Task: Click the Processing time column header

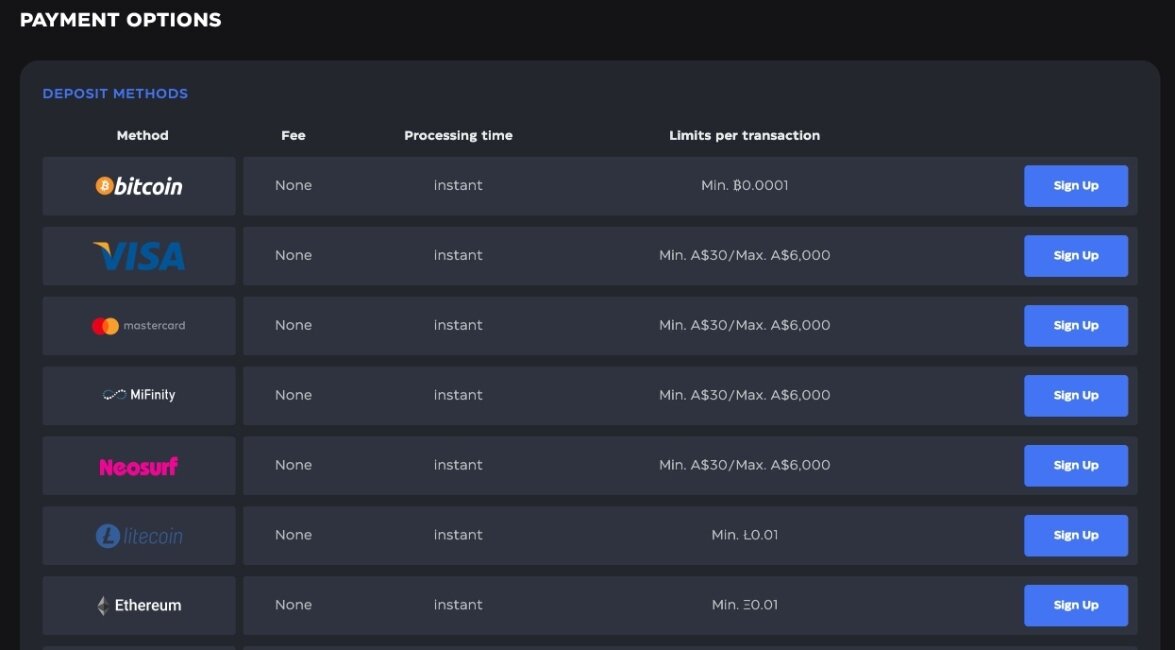Action: click(458, 136)
